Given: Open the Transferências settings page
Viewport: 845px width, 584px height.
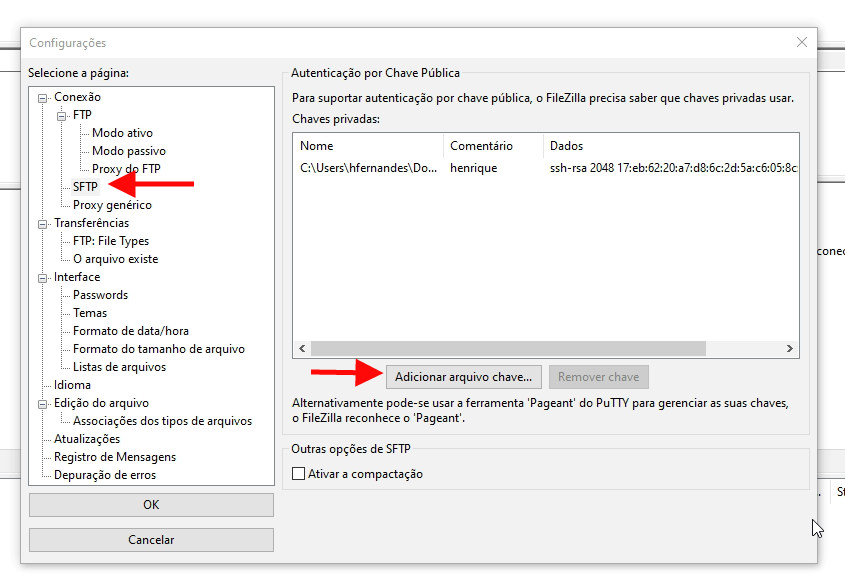Looking at the screenshot, I should tap(92, 223).
